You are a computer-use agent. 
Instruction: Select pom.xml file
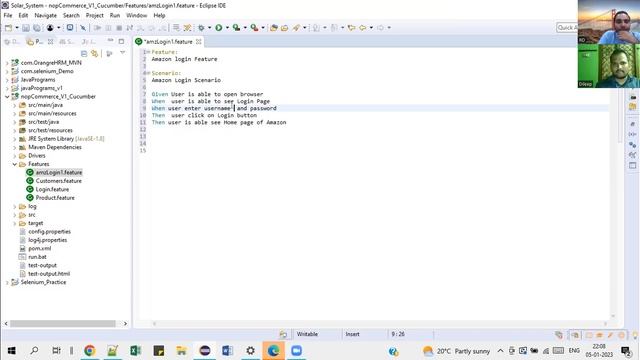[x=40, y=249]
